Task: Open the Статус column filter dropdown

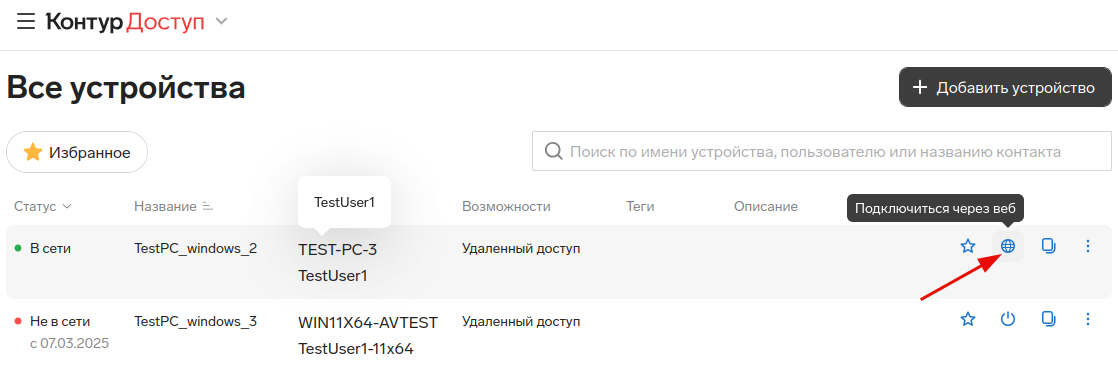Action: (43, 207)
